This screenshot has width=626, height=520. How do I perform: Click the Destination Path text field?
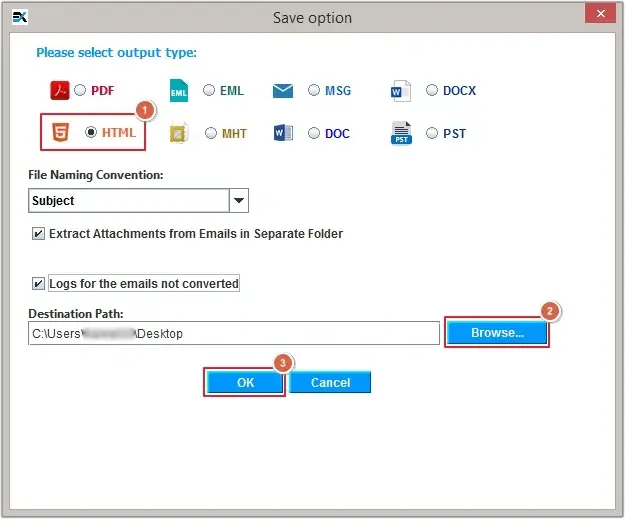pos(234,333)
